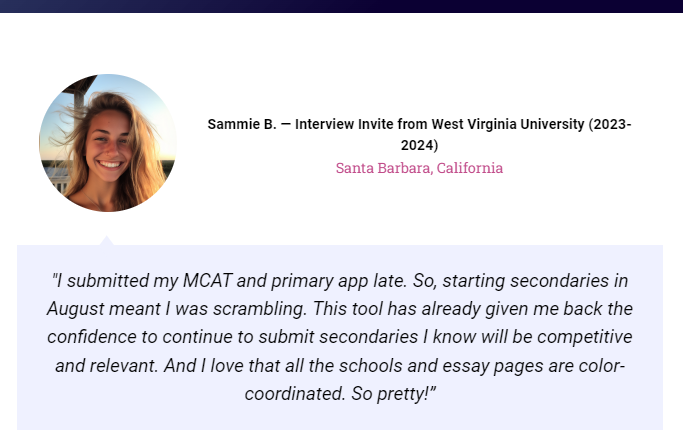Click the Santa Barbara, California location text
Screen dimensions: 683x448
419,168
